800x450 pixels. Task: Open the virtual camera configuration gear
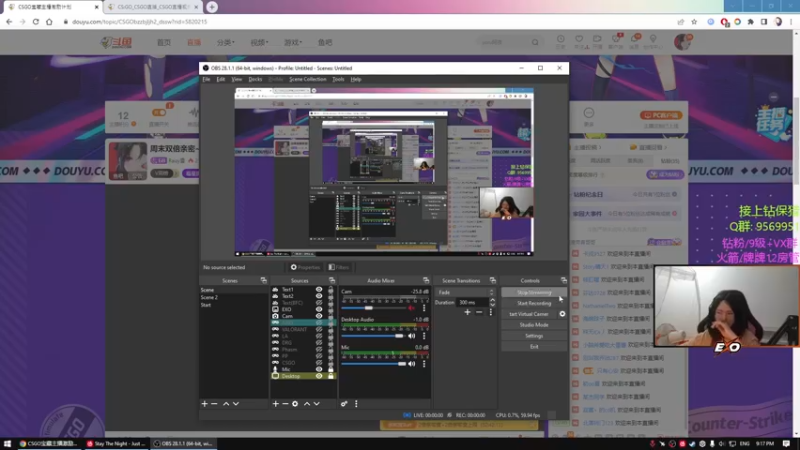(562, 314)
